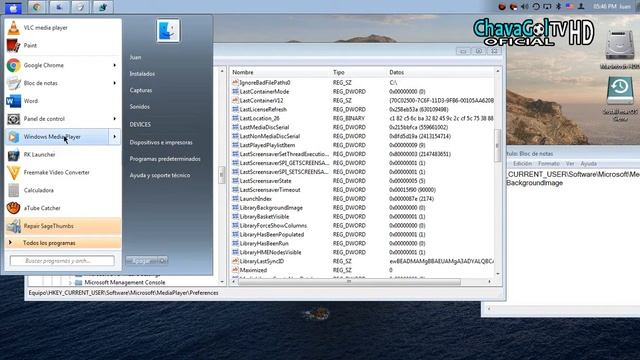This screenshot has height=360, width=640.
Task: Select the LastContainerMode registry value
Action: (264, 91)
